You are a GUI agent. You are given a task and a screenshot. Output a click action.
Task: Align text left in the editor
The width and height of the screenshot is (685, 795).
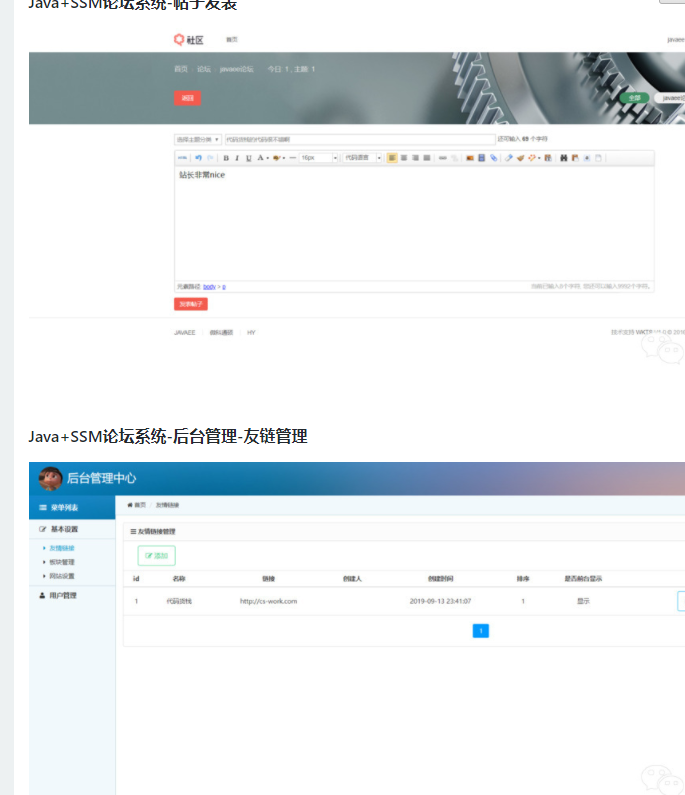392,158
